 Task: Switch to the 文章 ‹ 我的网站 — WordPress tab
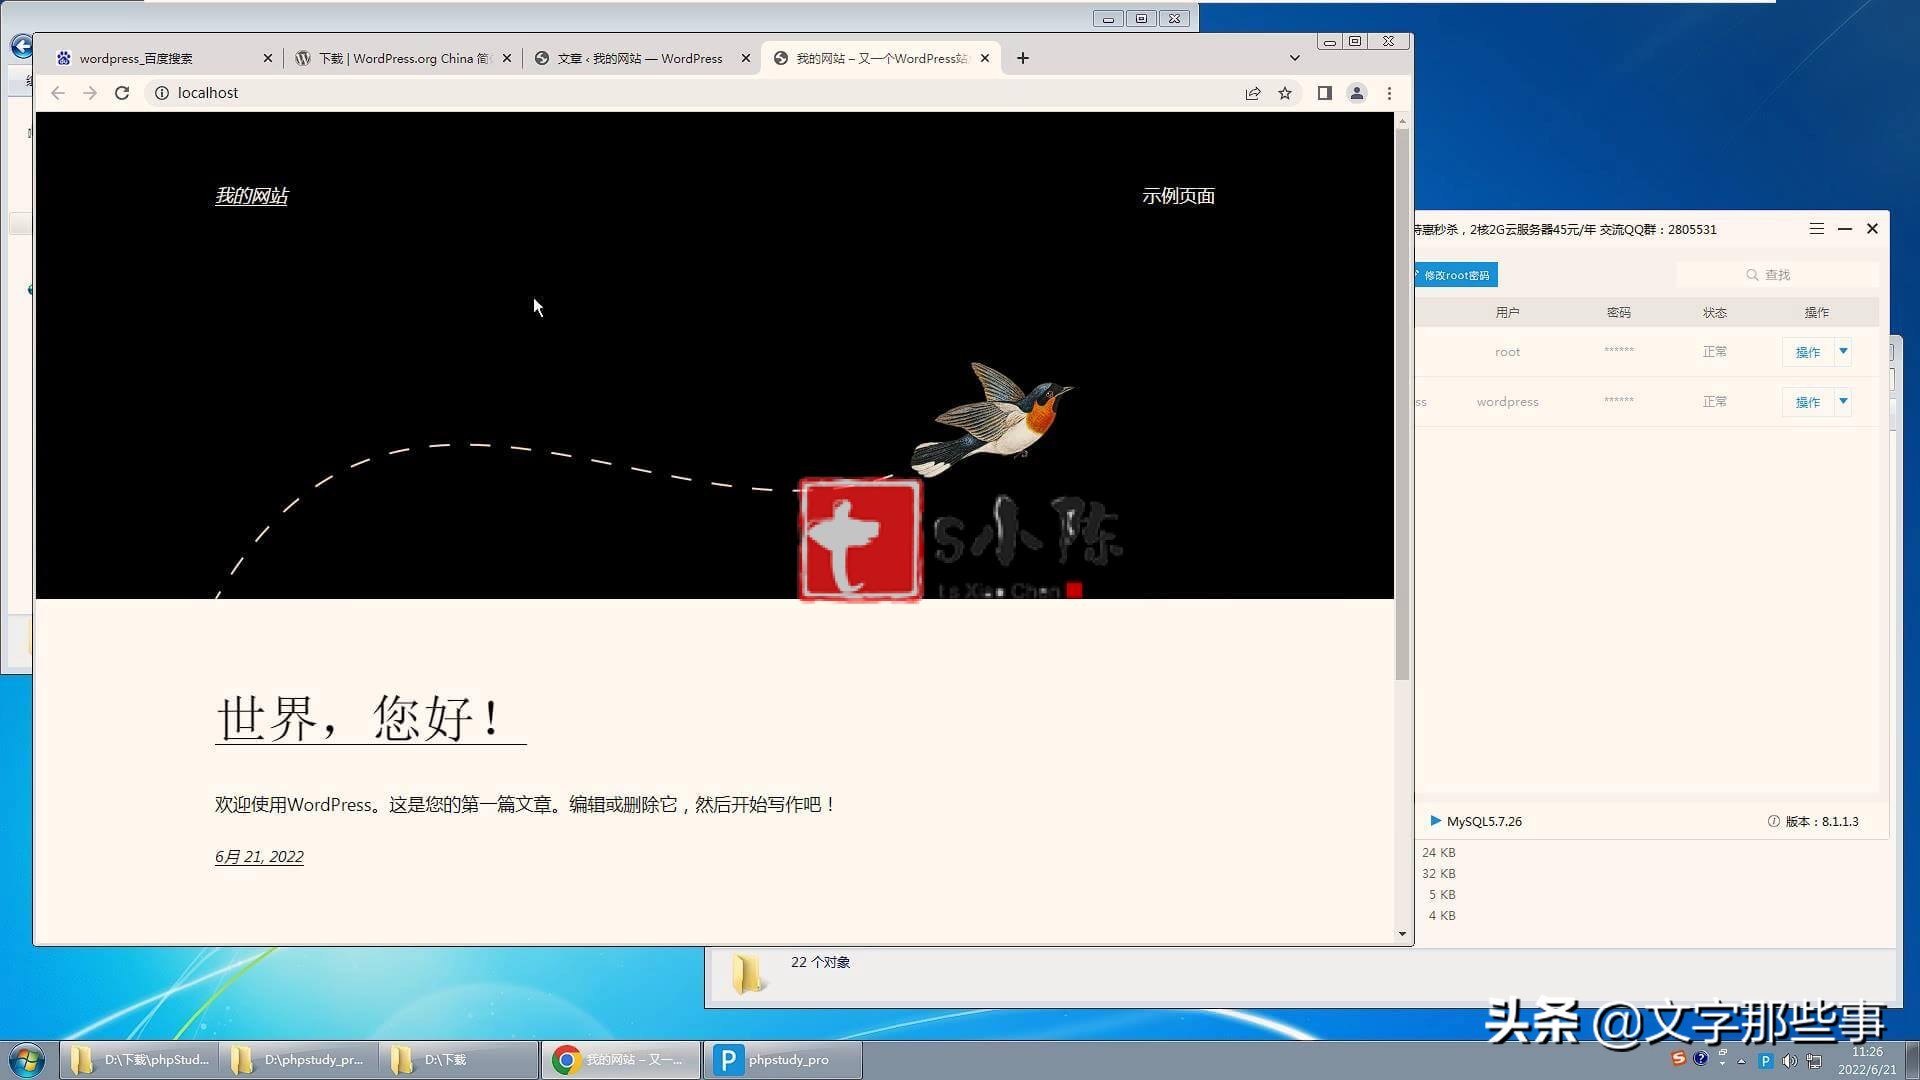(640, 58)
